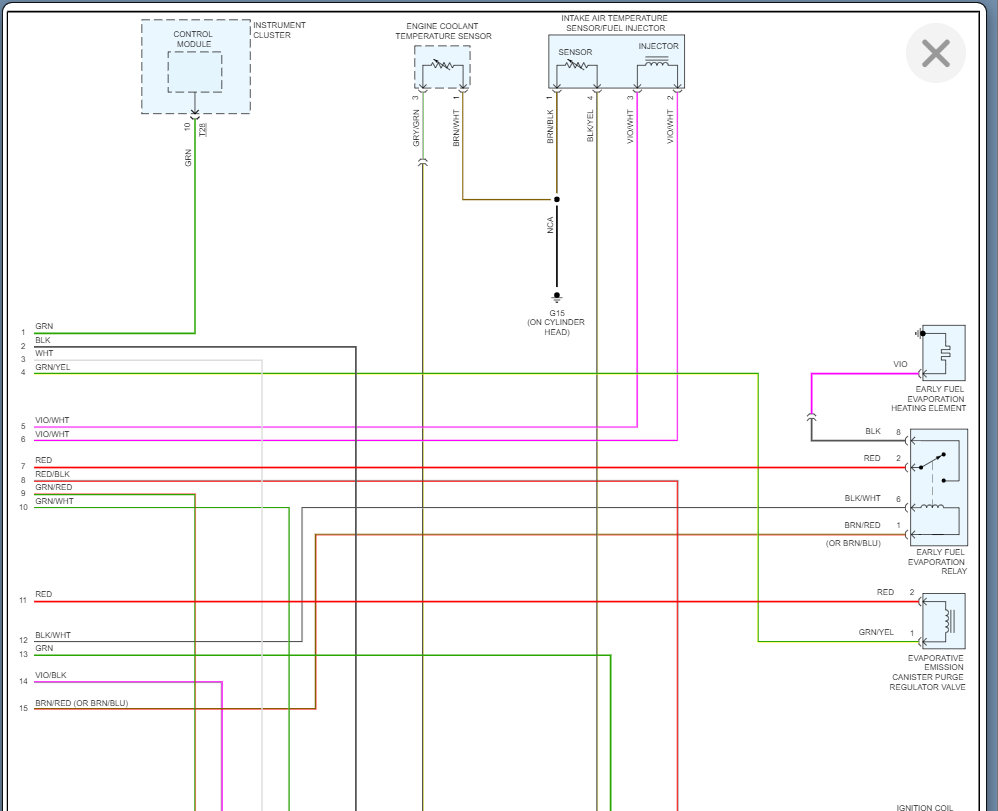Click the Early Fuel Evaporation Heating Element symbol

pos(943,353)
